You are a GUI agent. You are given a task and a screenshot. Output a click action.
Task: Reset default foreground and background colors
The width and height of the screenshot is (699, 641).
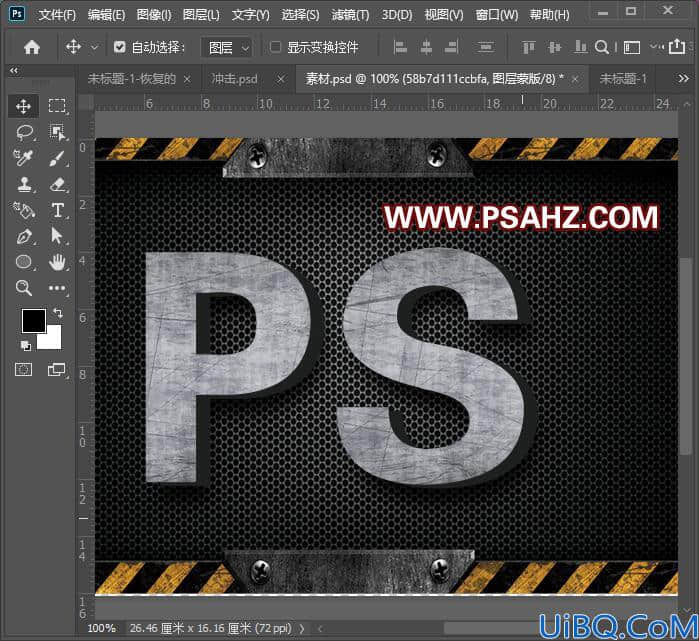click(x=26, y=345)
